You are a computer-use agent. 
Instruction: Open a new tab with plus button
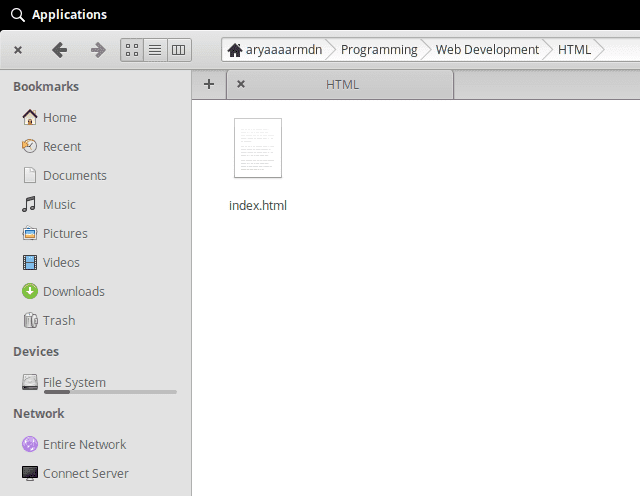tap(209, 84)
